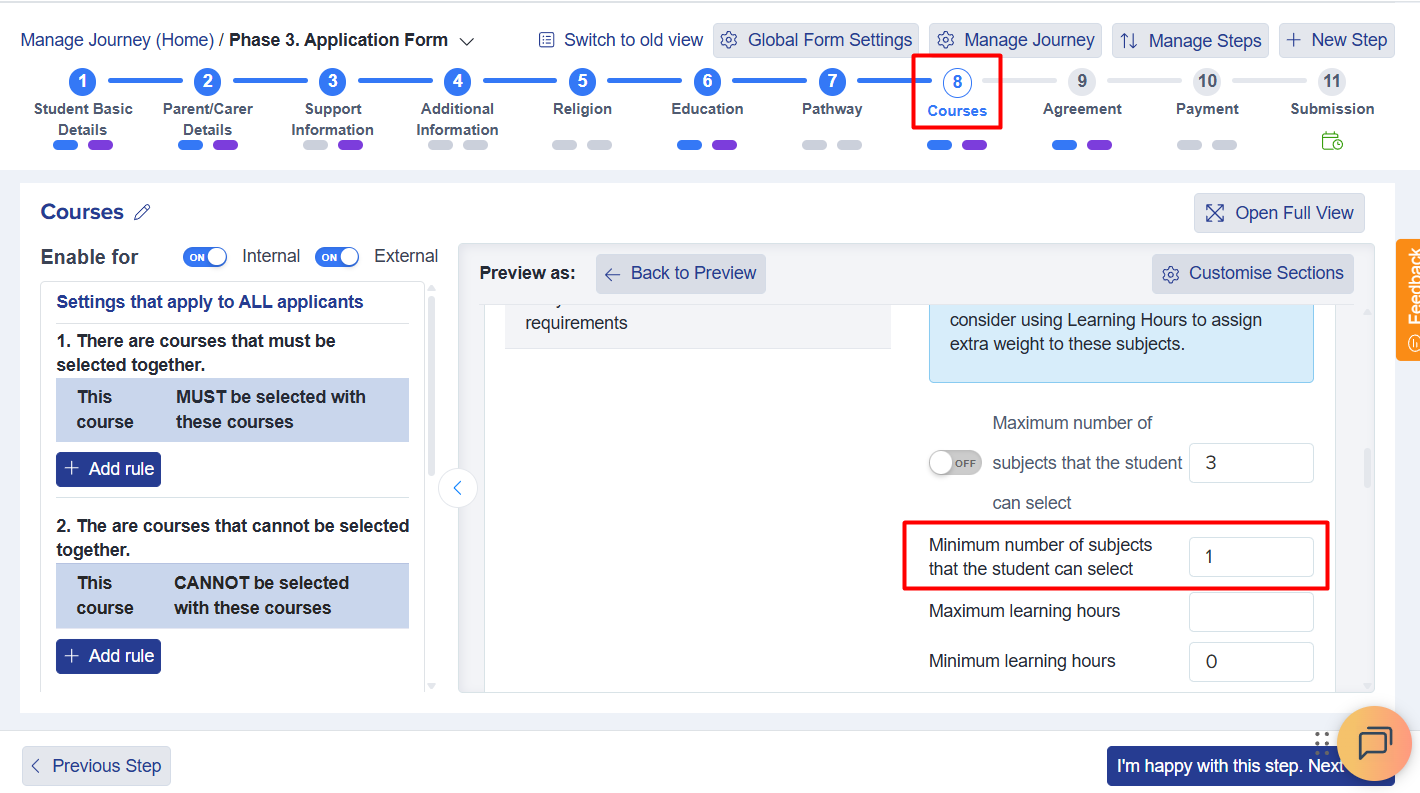Toggle the External enable switch
Image resolution: width=1420 pixels, height=793 pixels.
(337, 257)
